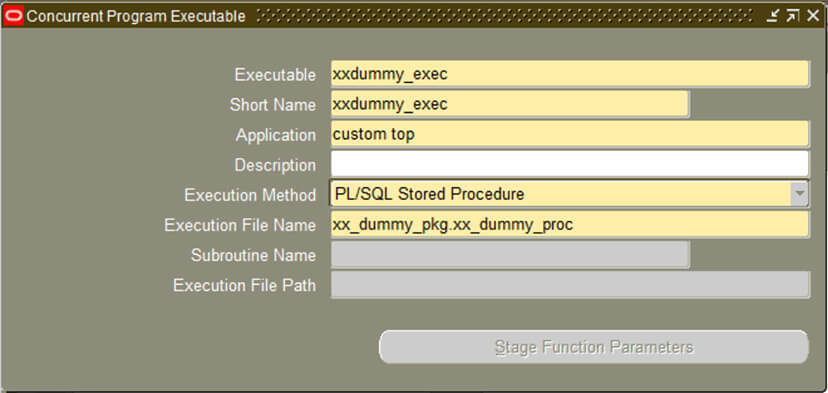The width and height of the screenshot is (828, 393).
Task: Minimize the Concurrent Program Executable window
Action: tap(773, 16)
